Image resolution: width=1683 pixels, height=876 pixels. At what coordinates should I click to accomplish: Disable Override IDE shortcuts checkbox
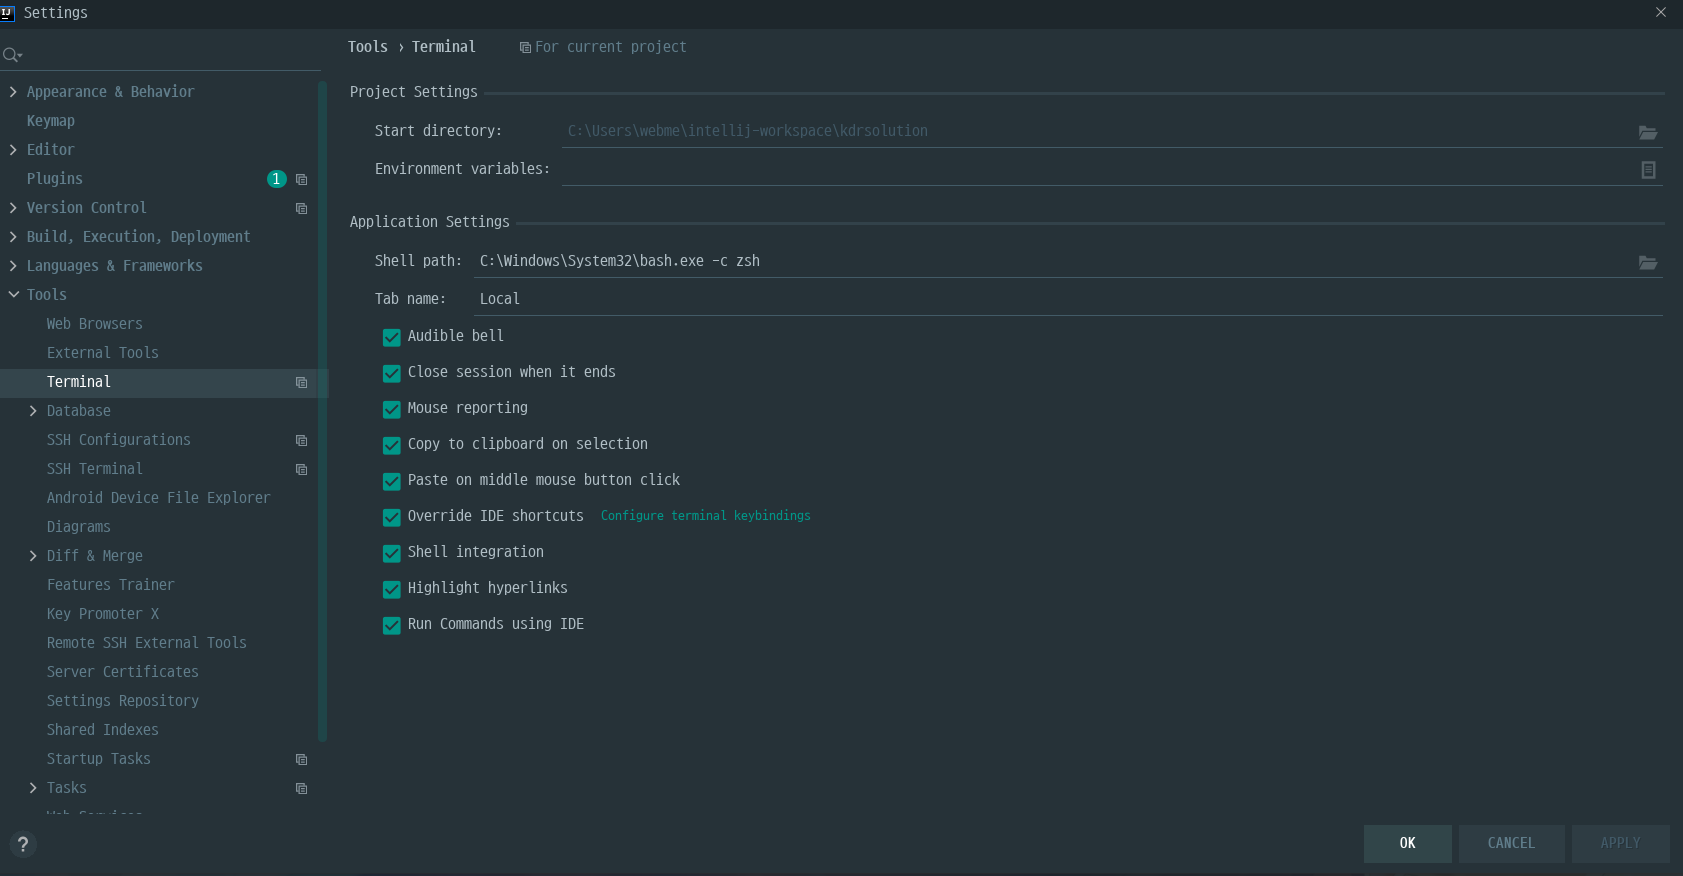click(392, 517)
